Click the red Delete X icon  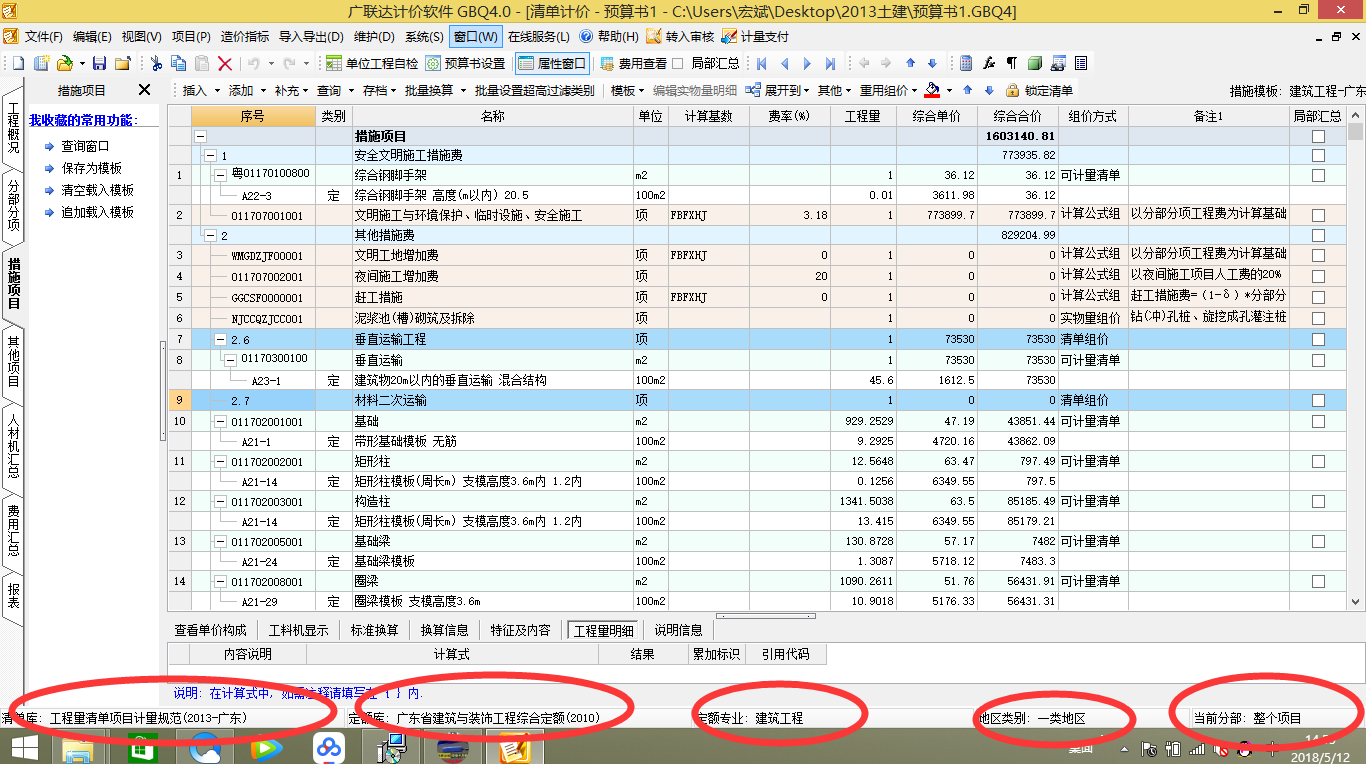pos(225,63)
